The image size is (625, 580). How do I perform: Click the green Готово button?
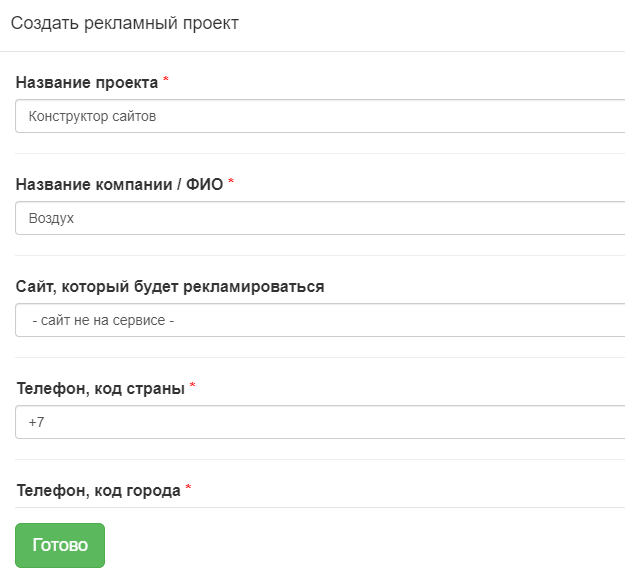point(60,545)
